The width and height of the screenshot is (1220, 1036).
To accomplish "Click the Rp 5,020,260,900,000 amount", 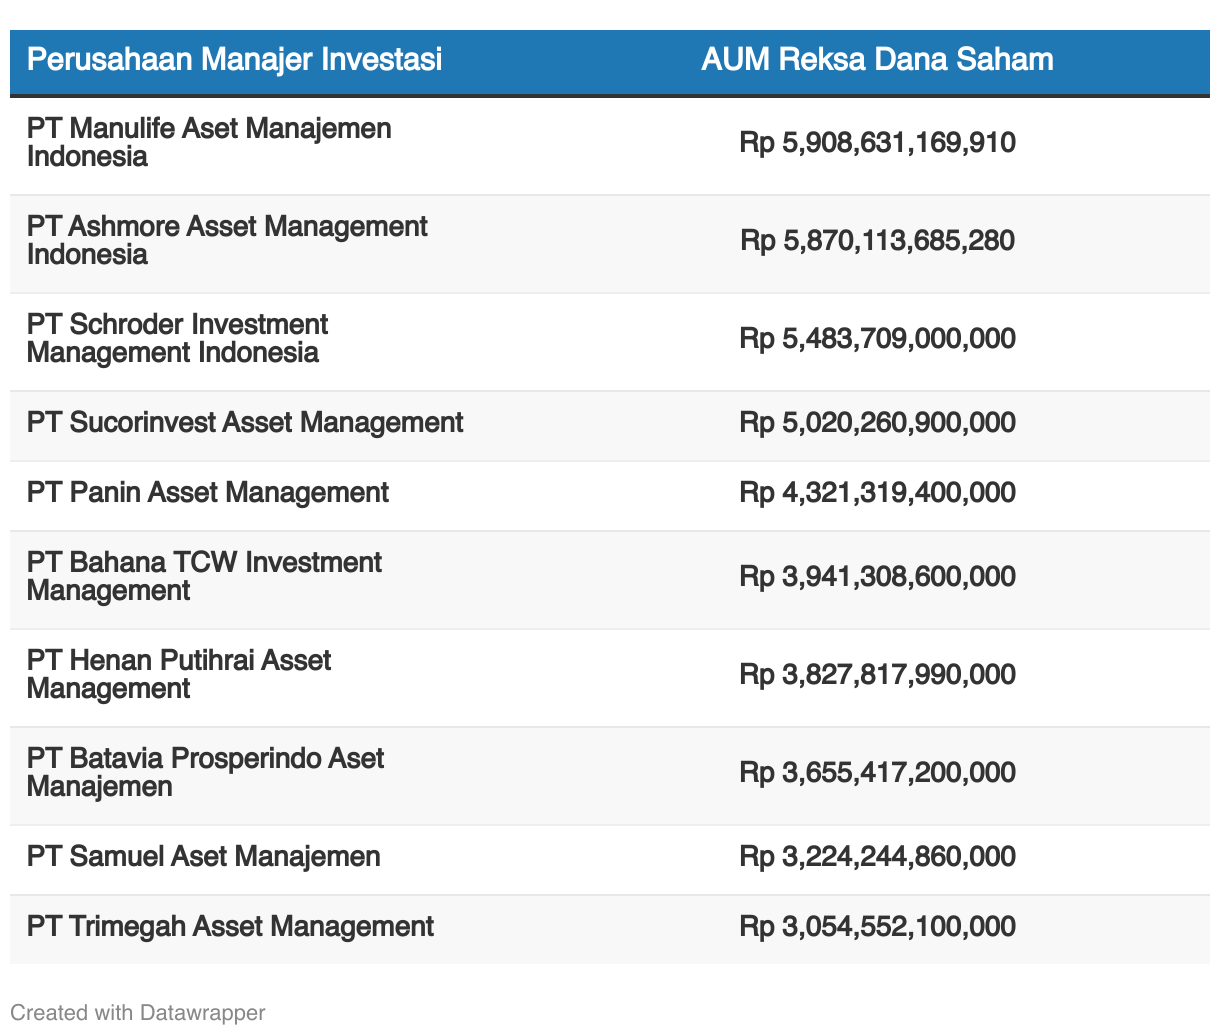I will [x=877, y=423].
